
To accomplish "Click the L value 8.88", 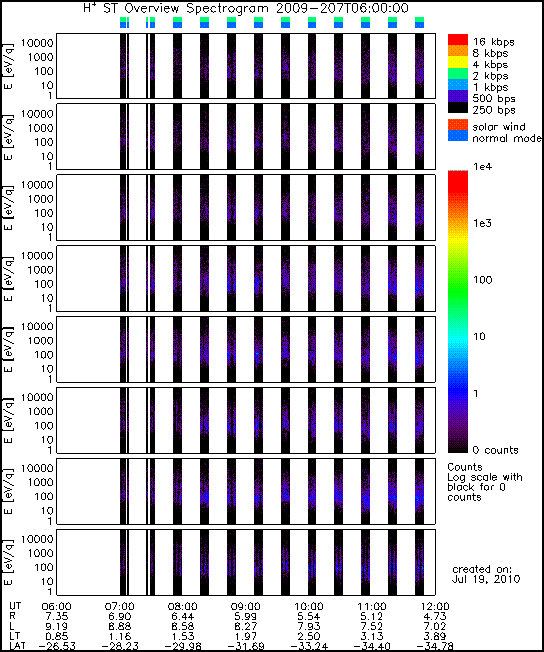I will tap(120, 627).
